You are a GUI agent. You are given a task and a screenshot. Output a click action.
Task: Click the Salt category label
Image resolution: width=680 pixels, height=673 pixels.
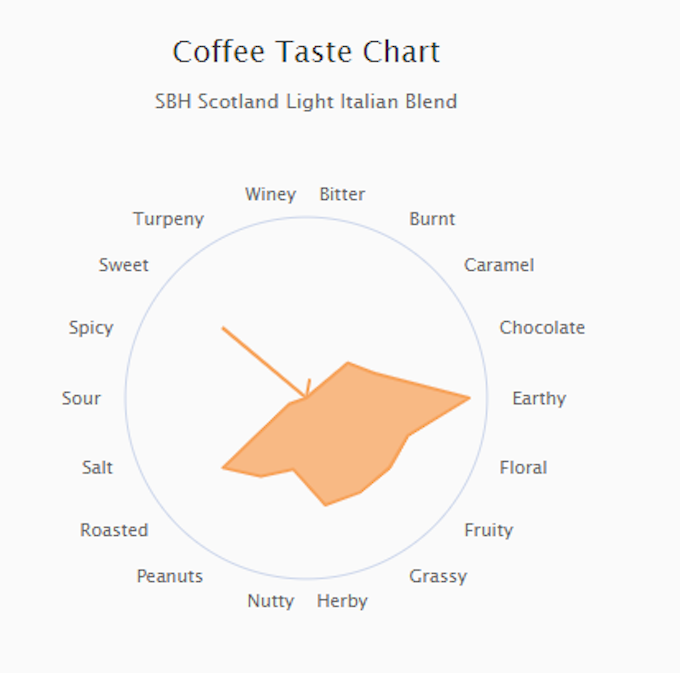pyautogui.click(x=97, y=467)
